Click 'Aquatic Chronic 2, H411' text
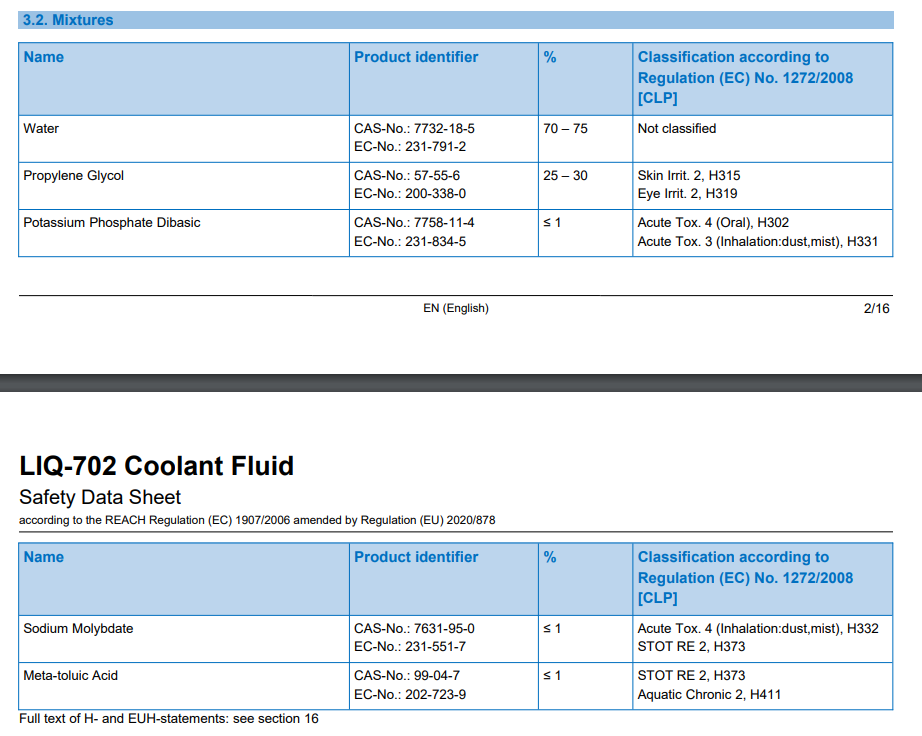The width and height of the screenshot is (922, 736). 709,695
